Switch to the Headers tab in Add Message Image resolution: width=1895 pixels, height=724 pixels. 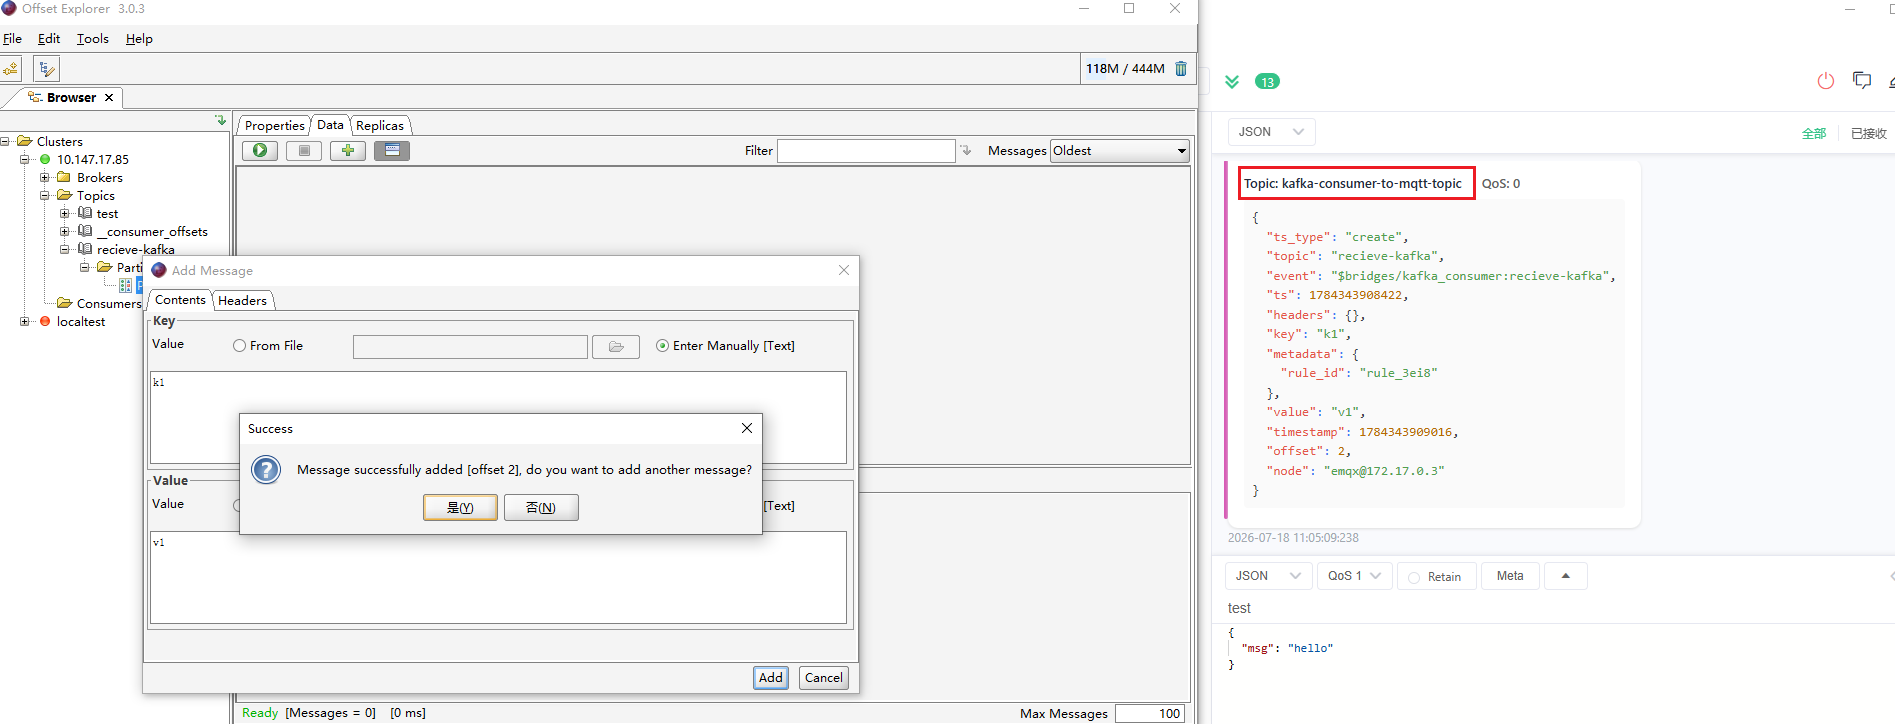click(242, 301)
